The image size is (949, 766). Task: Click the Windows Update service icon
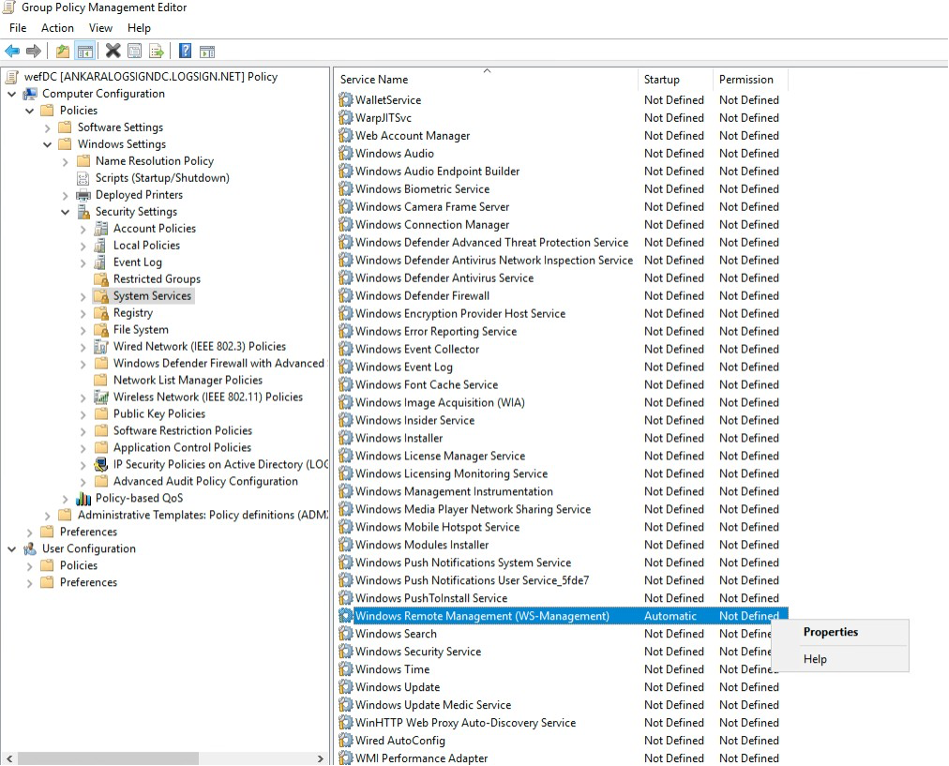346,687
